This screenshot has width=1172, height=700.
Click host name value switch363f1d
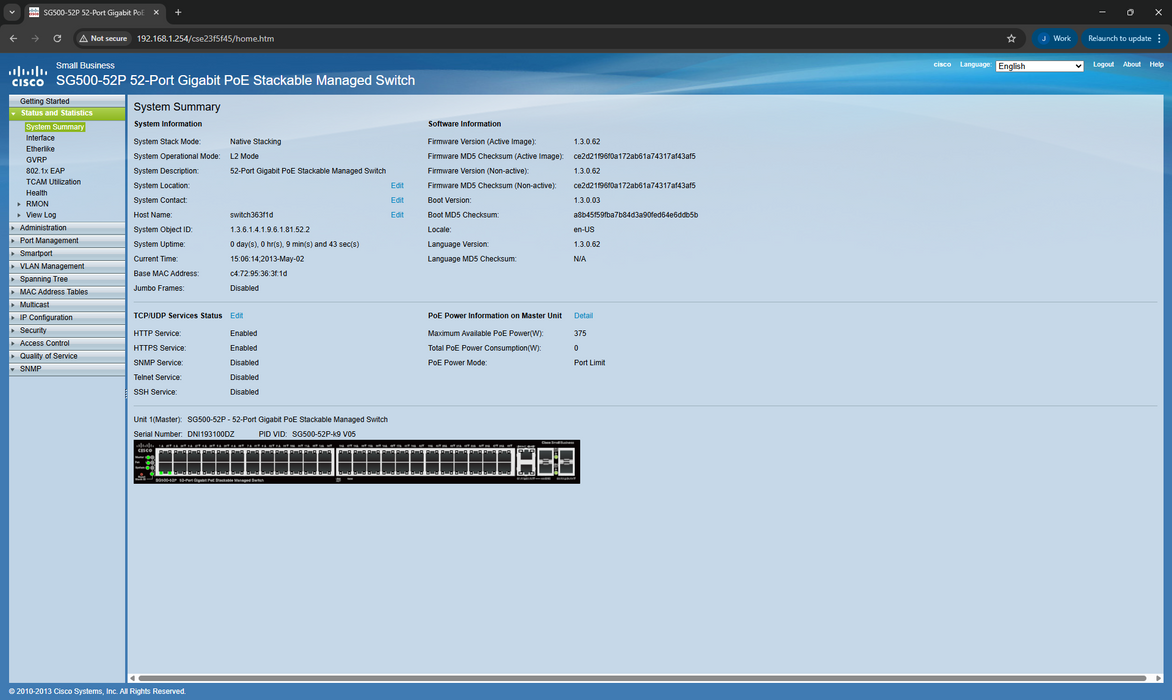coord(251,215)
